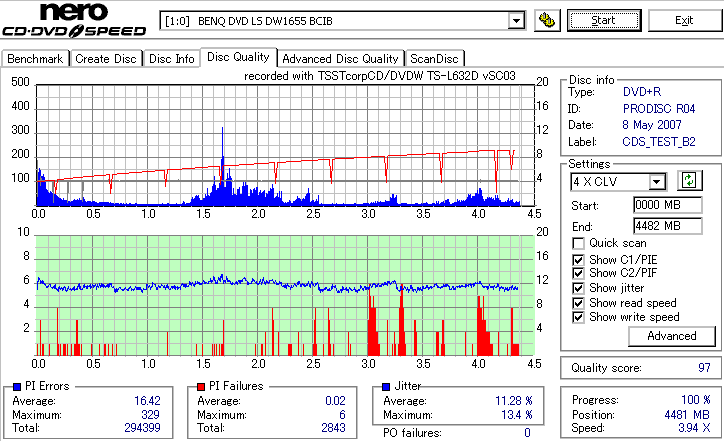Click the disc type DVD+R value
724x441 pixels.
point(642,92)
